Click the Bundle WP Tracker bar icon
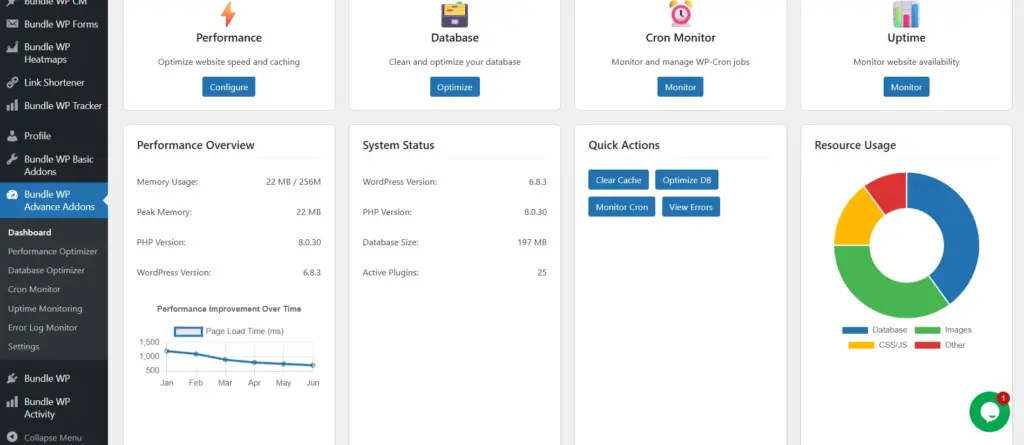 click(12, 105)
